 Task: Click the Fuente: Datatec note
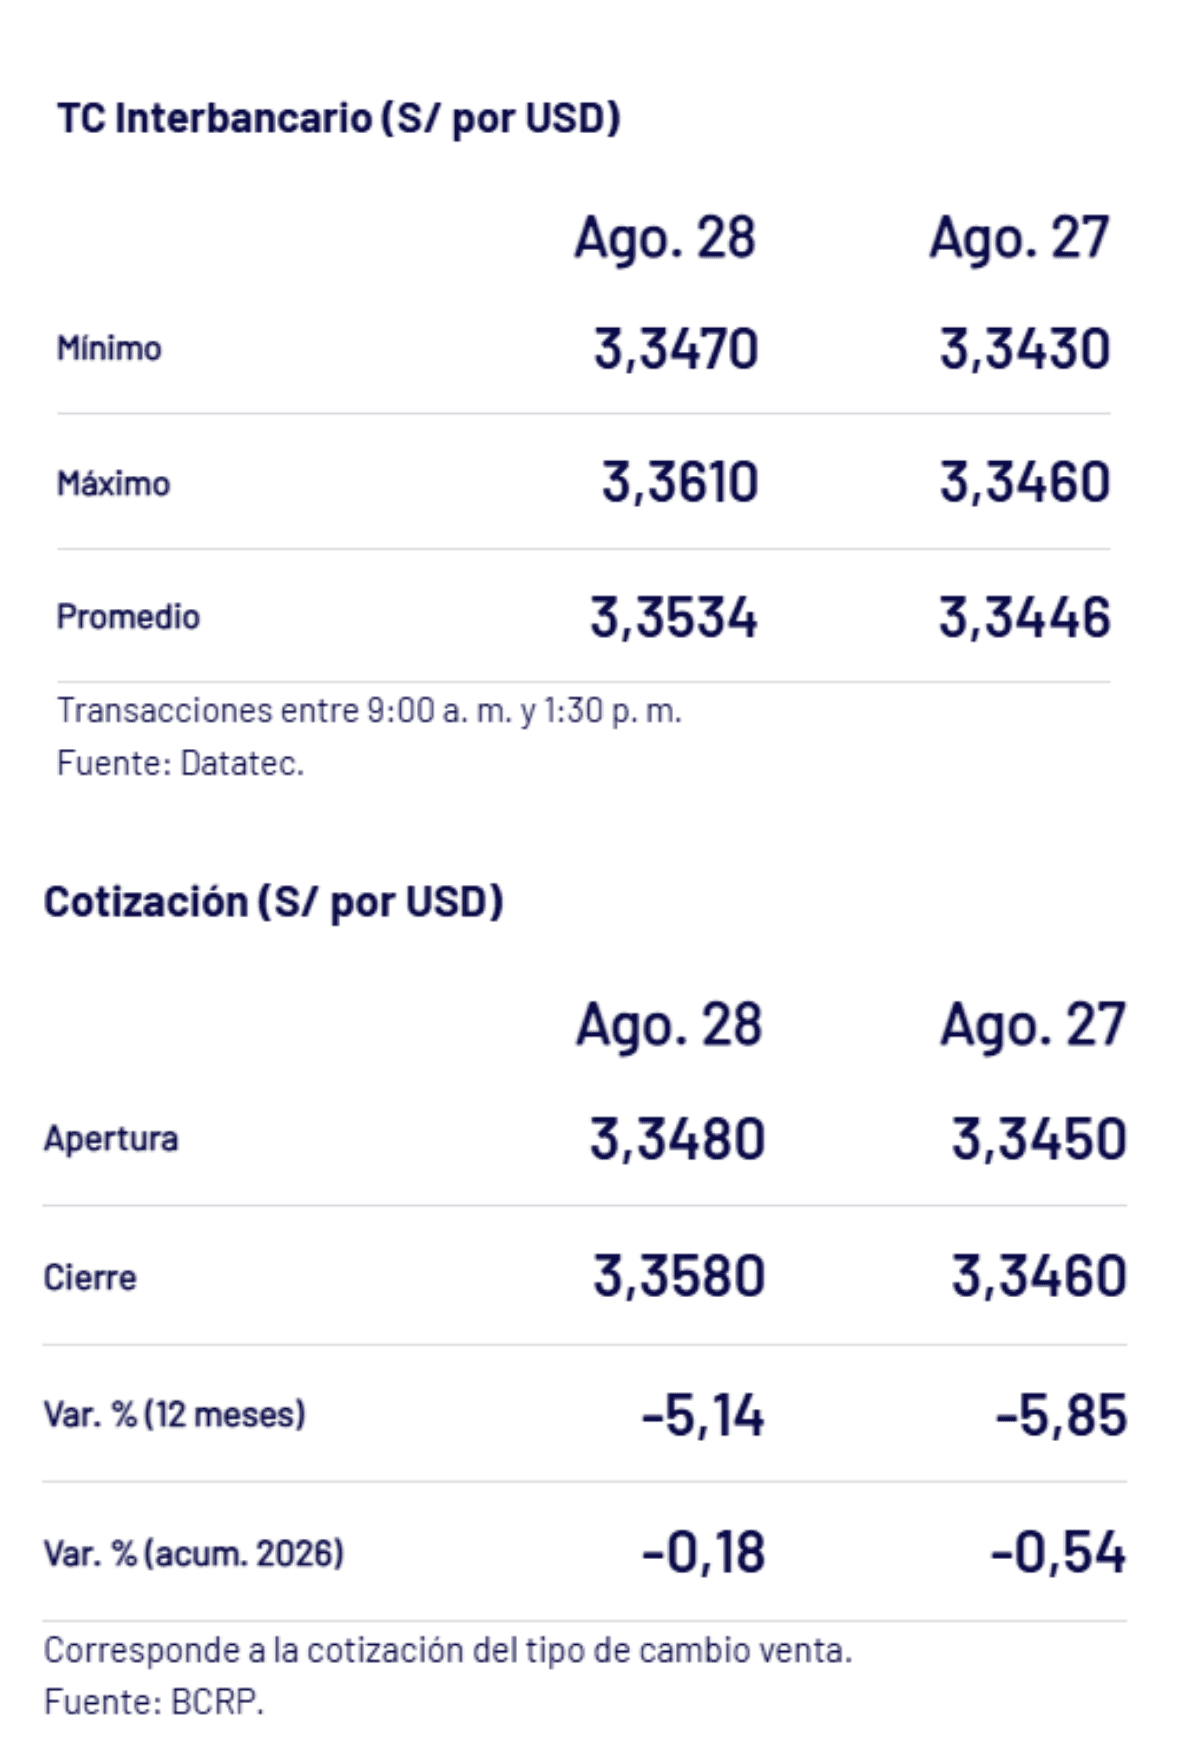(180, 763)
